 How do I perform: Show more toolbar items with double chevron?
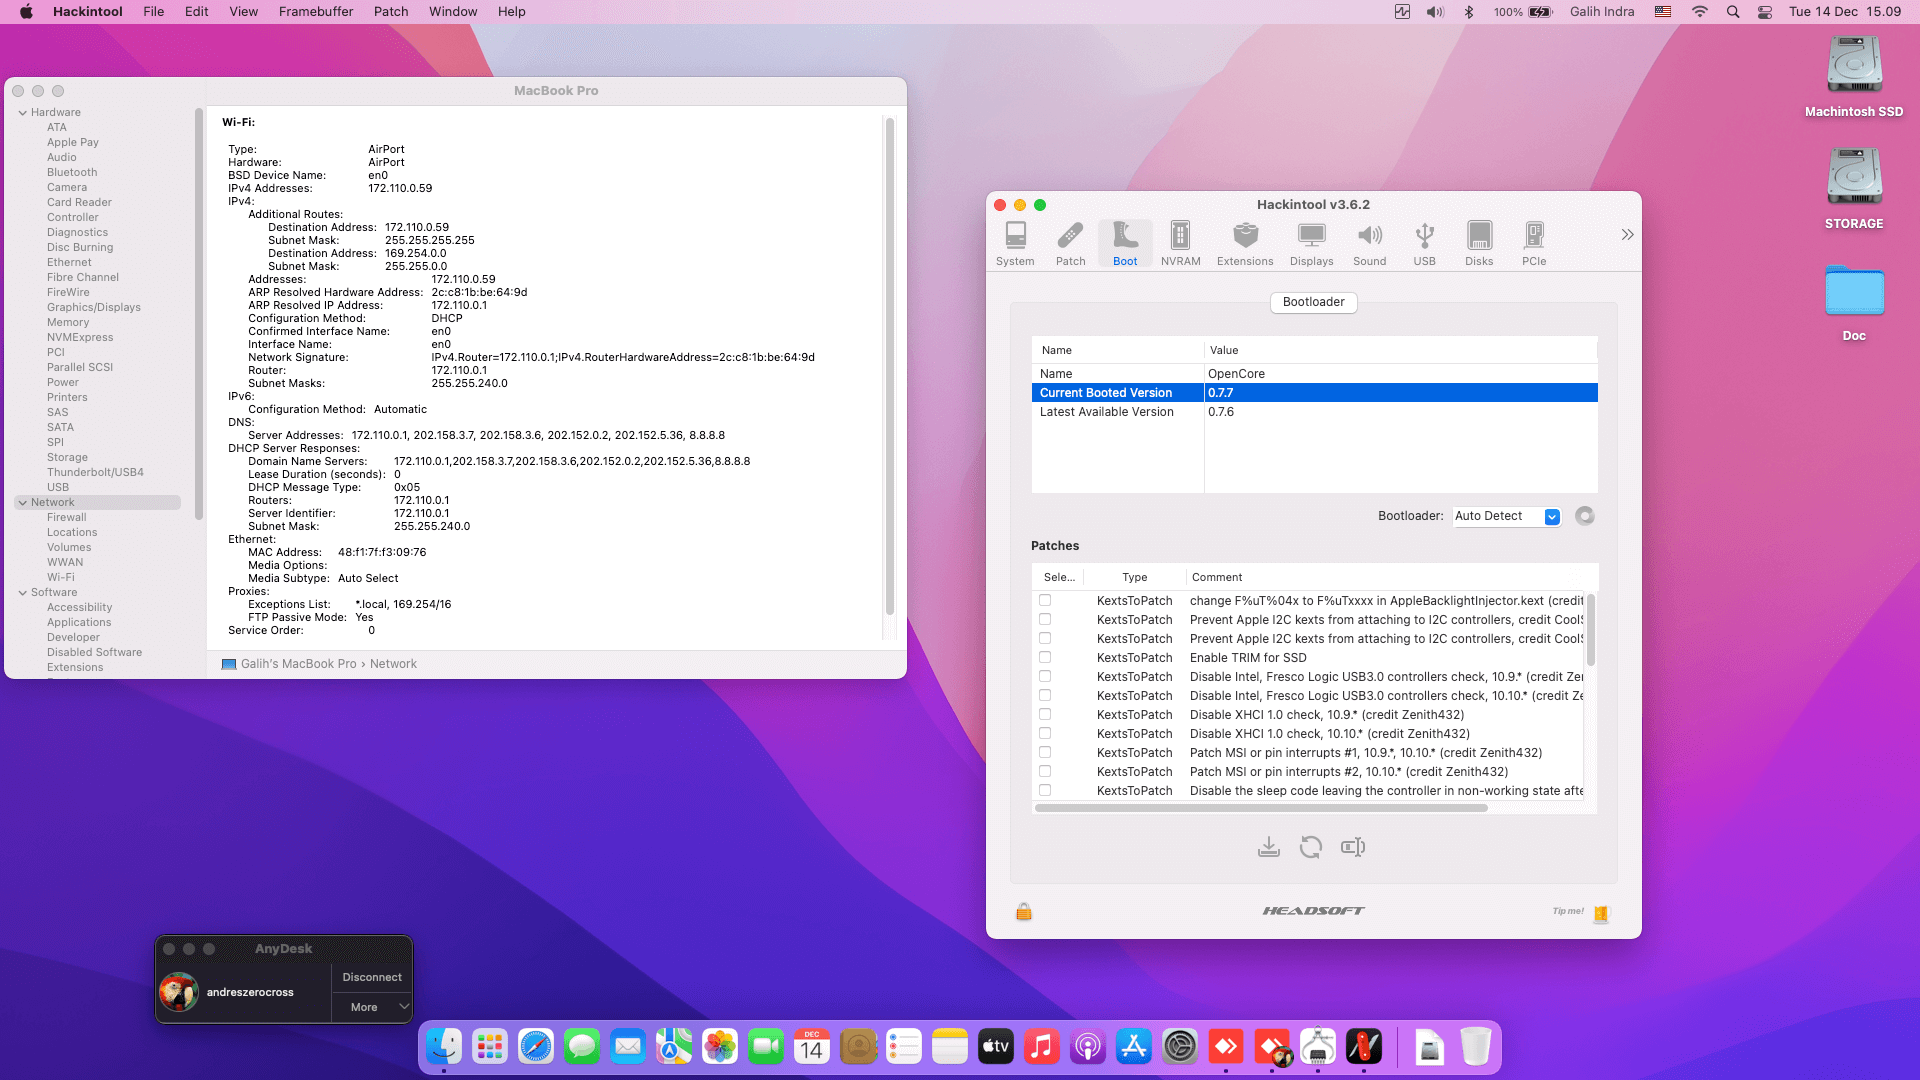point(1627,234)
